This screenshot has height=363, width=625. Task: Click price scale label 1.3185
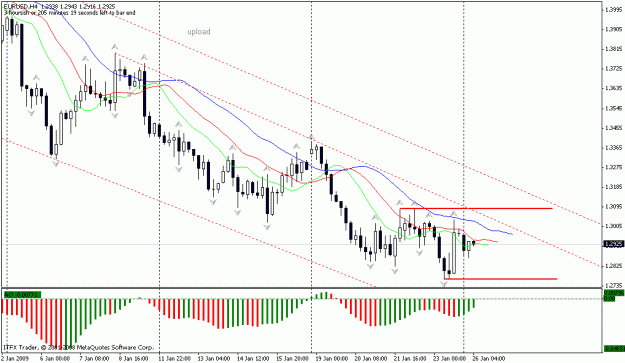tap(614, 187)
